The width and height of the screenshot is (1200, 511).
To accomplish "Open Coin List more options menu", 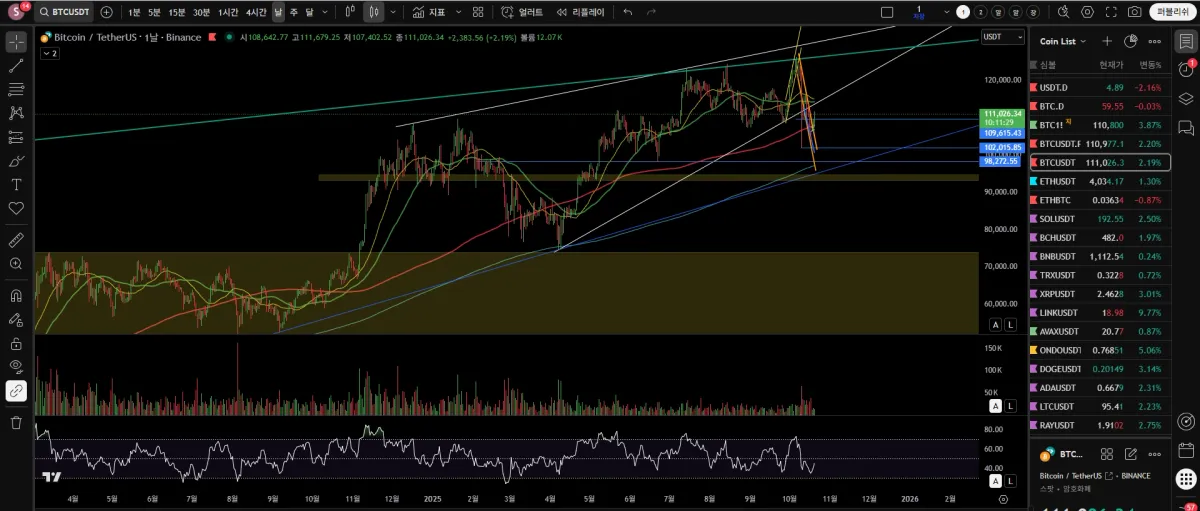I will (1154, 41).
